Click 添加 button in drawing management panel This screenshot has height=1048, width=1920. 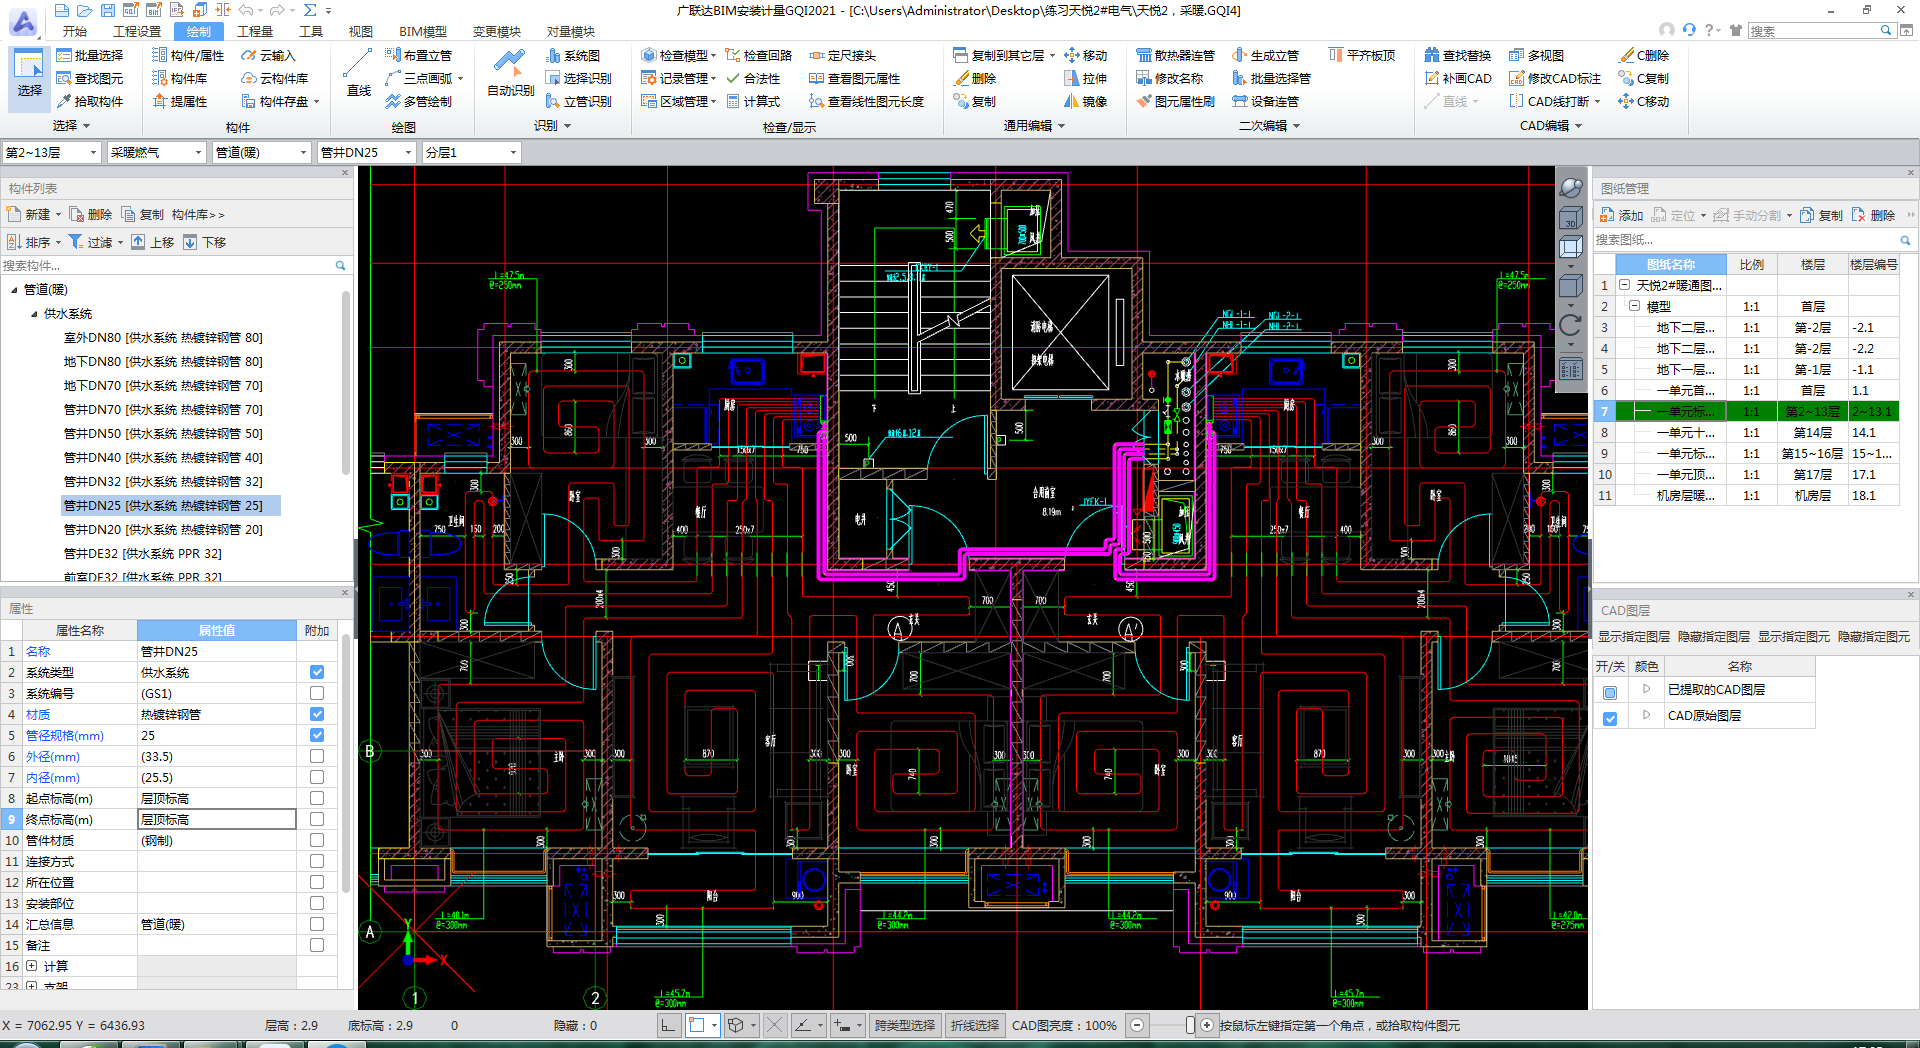(x=1622, y=216)
